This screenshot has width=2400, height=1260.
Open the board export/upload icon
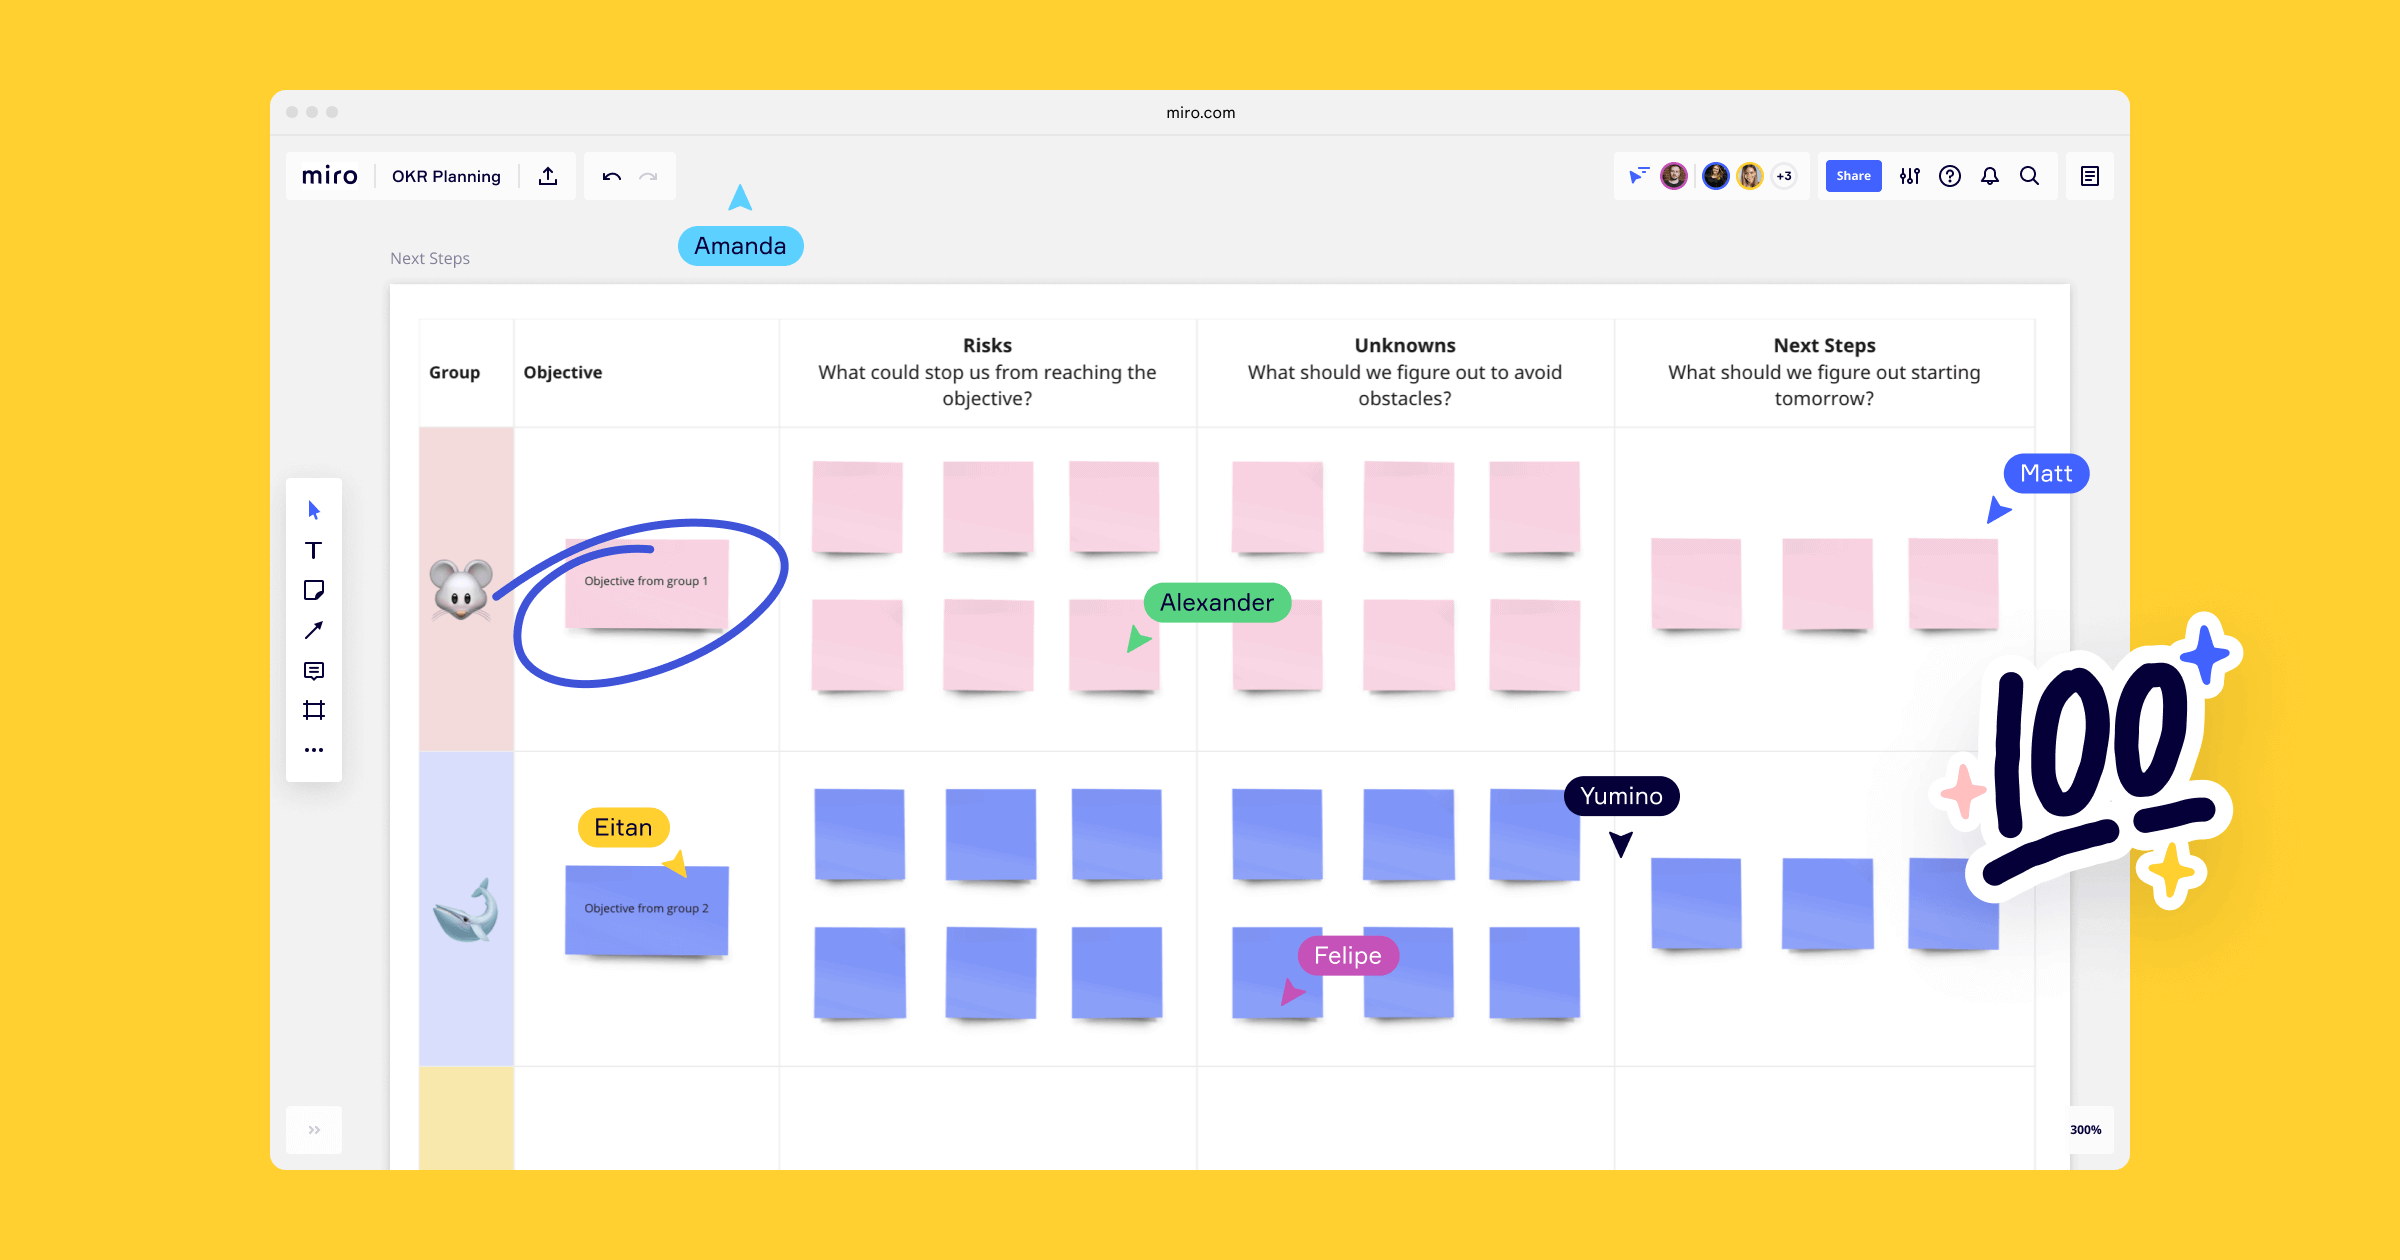(x=548, y=176)
